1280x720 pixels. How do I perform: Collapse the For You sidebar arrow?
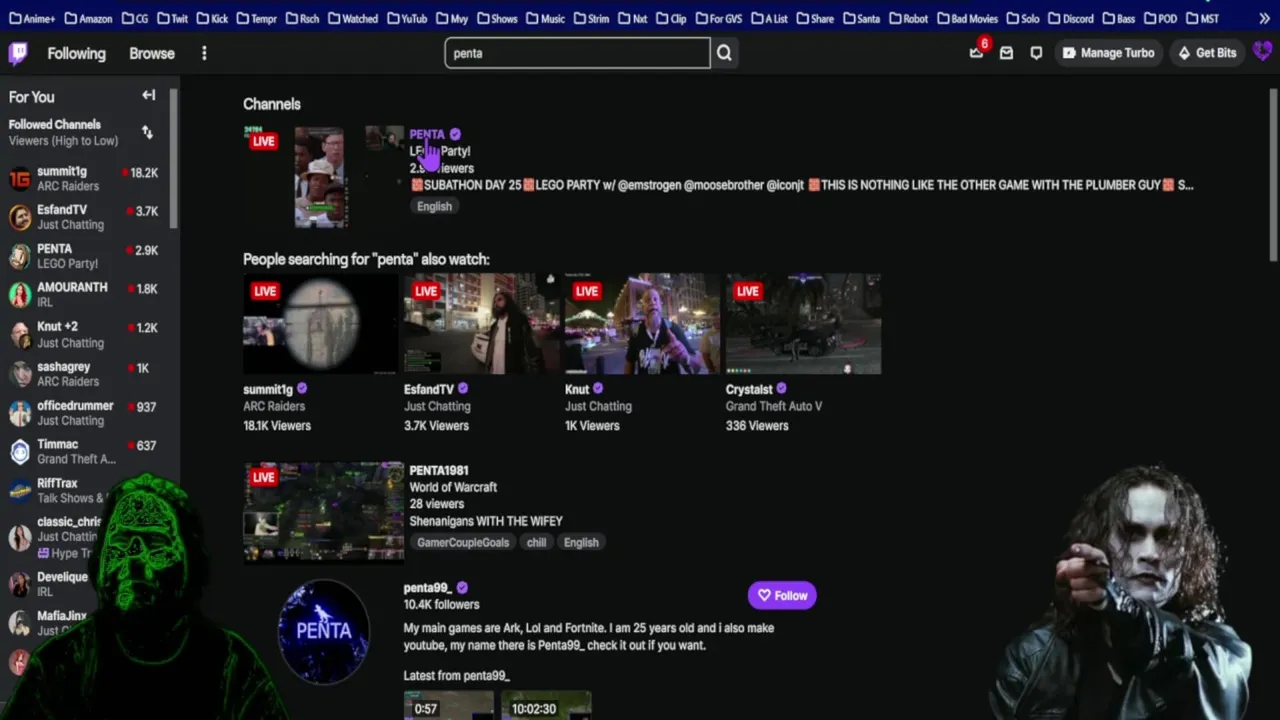tap(149, 96)
